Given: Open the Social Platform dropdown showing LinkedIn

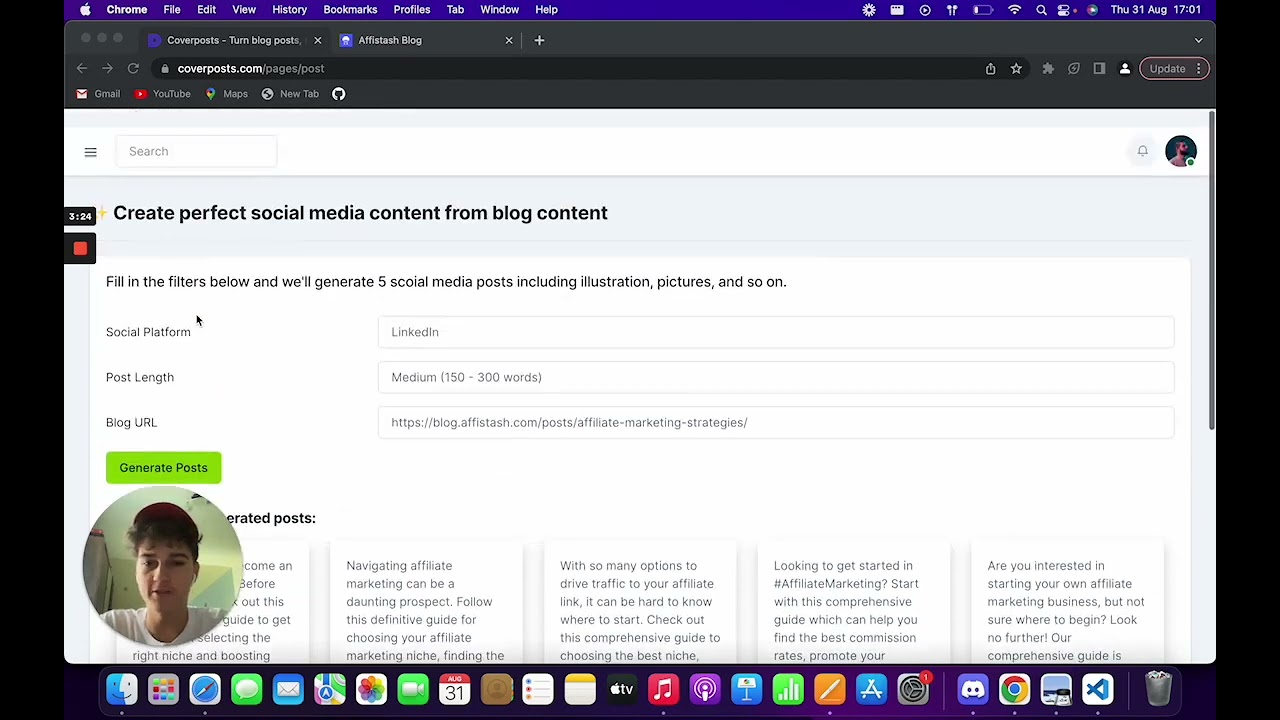Looking at the screenshot, I should coord(776,332).
